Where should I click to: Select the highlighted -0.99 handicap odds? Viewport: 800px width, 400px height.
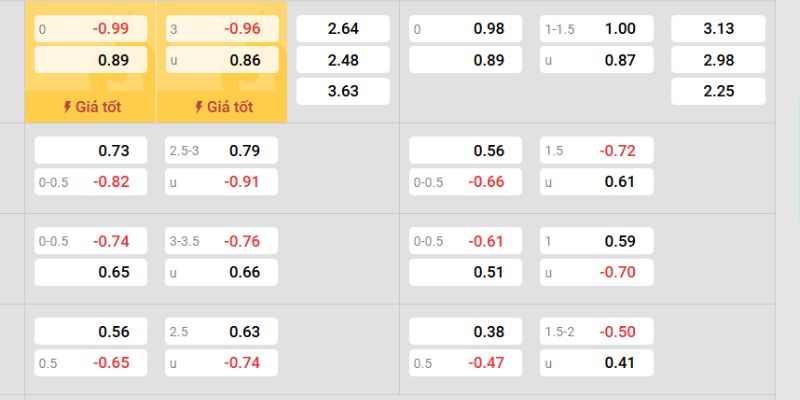coord(90,29)
